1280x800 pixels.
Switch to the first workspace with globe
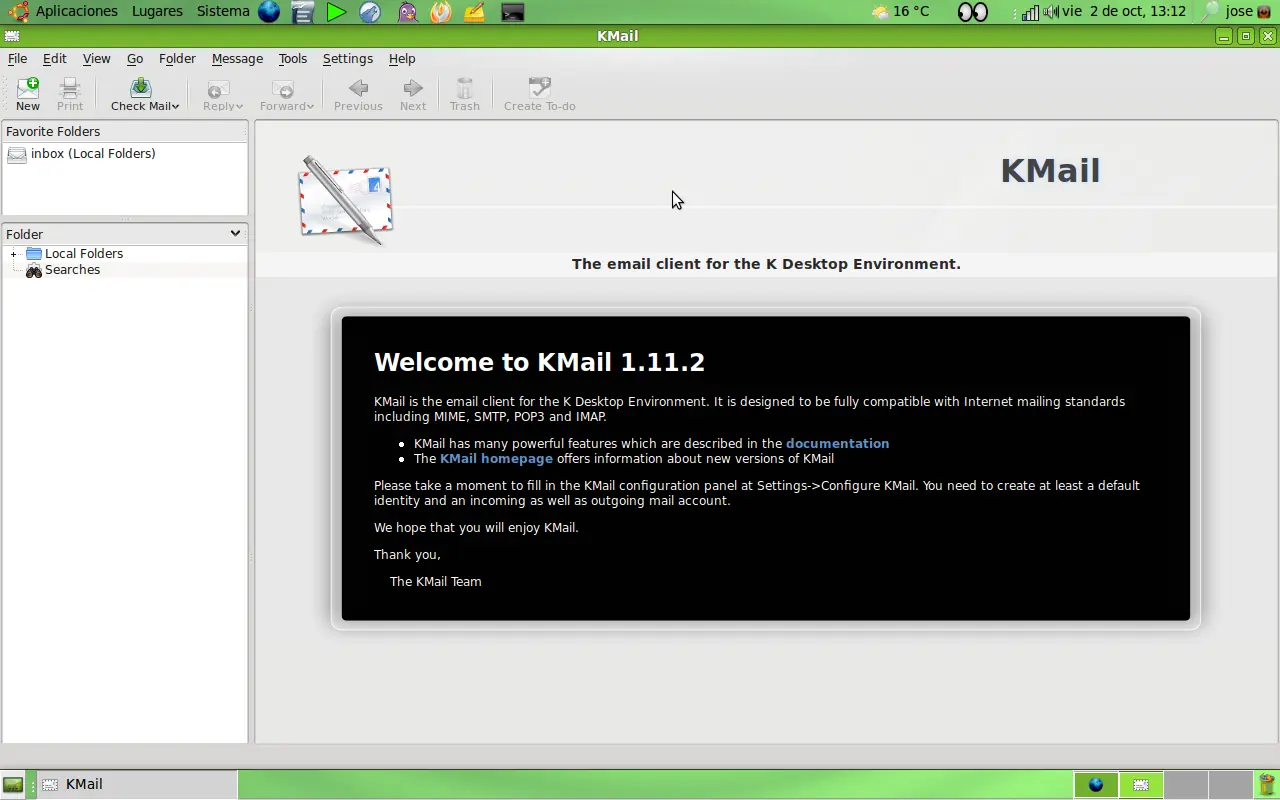point(1096,785)
